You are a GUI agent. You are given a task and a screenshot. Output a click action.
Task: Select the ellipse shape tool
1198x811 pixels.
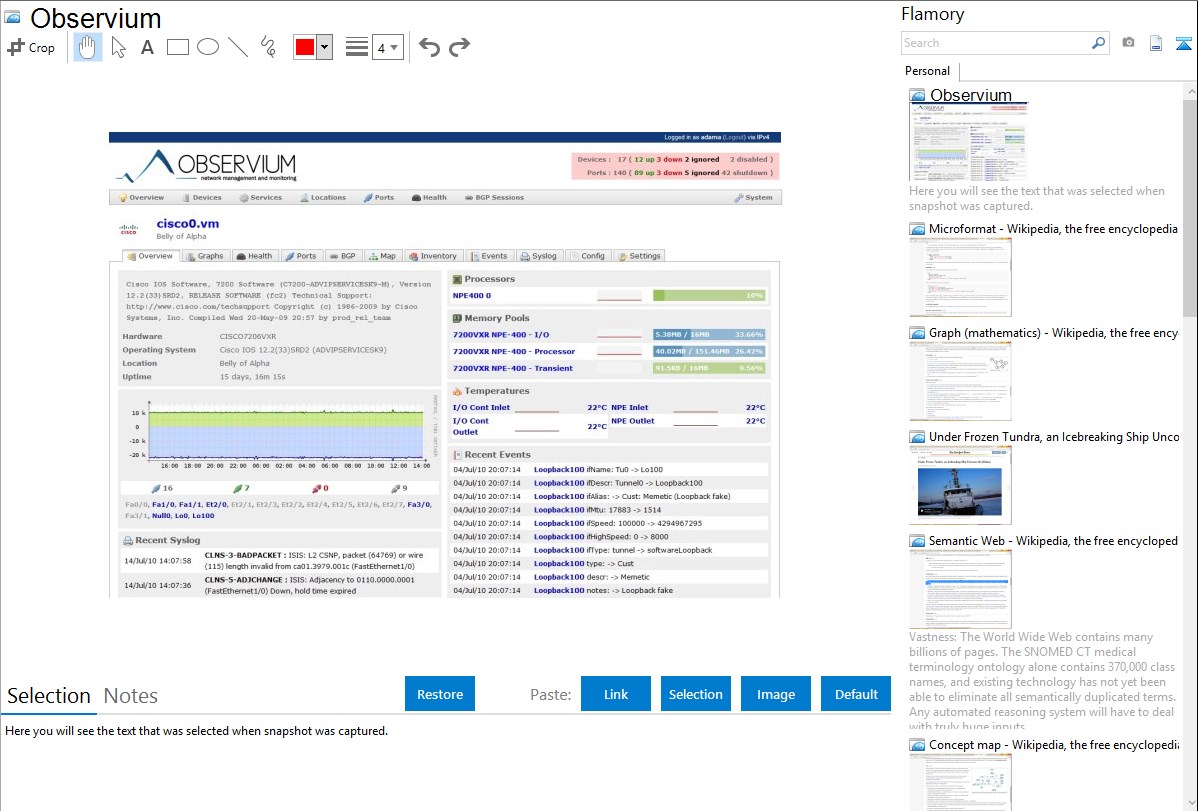point(207,47)
